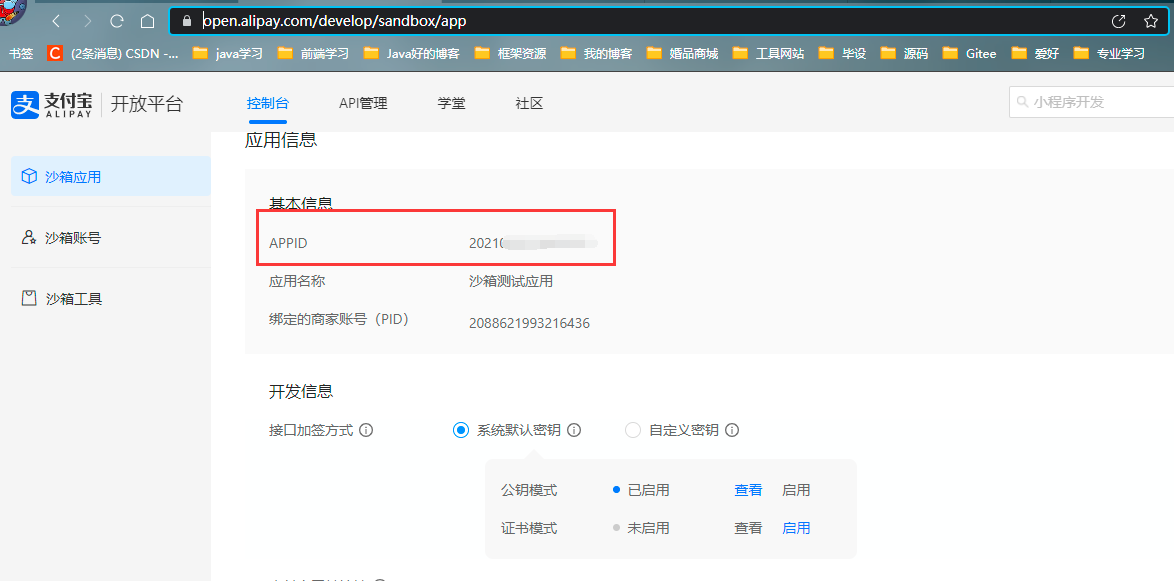
Task: Open the 学堂 tab
Action: point(451,103)
